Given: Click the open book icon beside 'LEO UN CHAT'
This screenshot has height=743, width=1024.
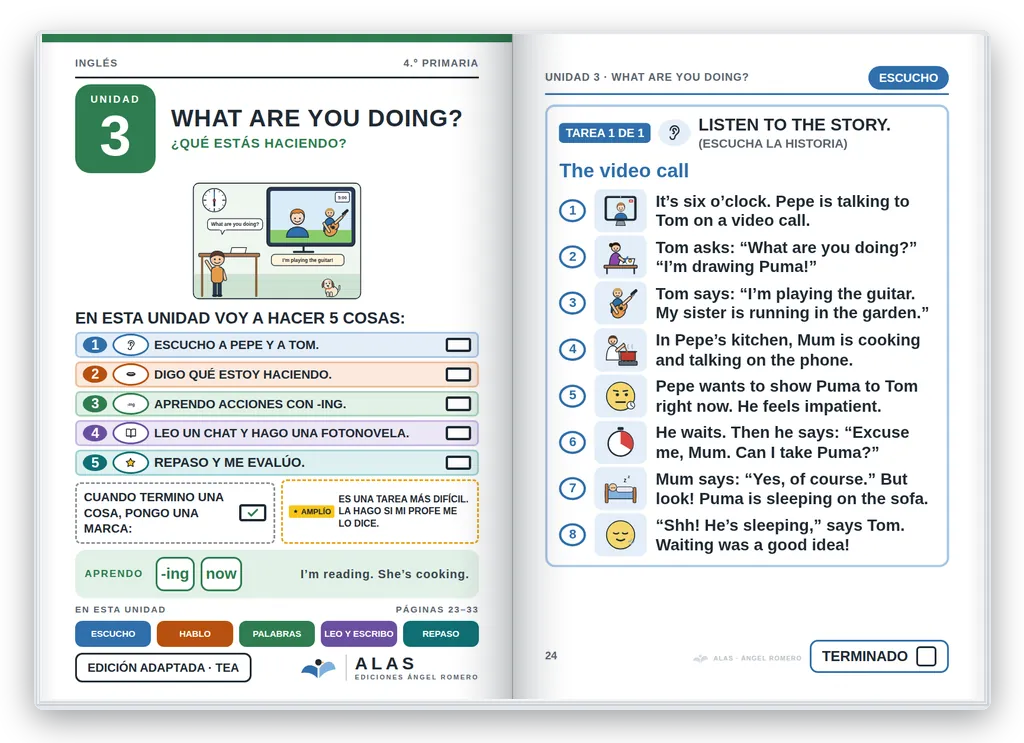Looking at the screenshot, I should pyautogui.click(x=131, y=433).
